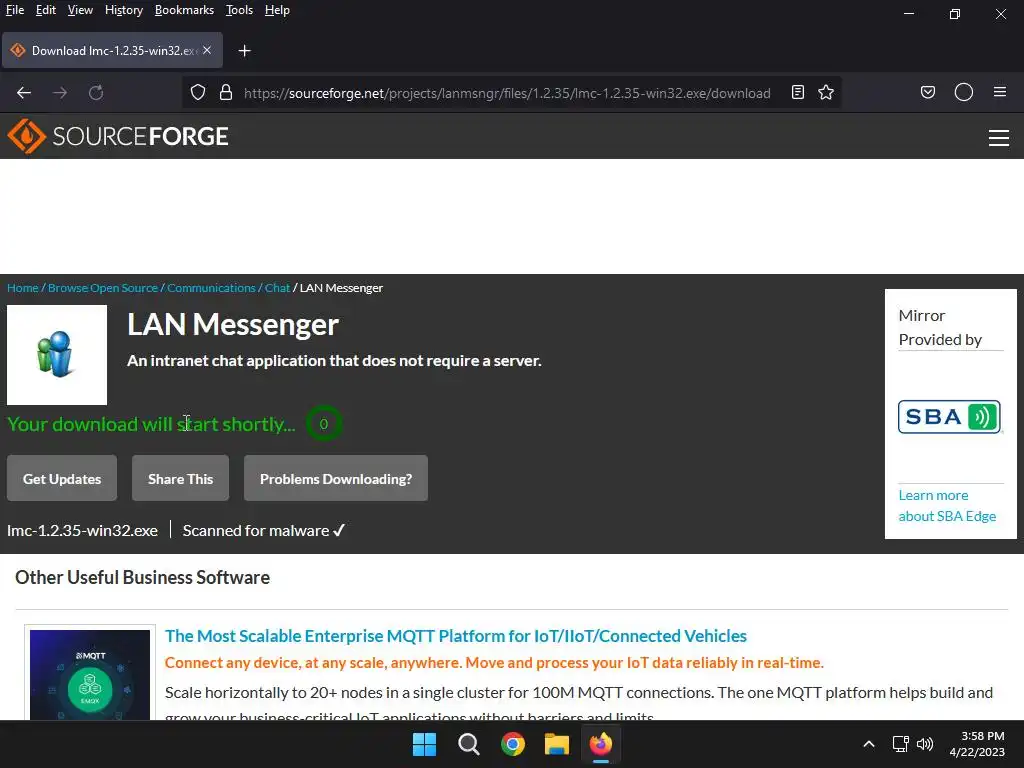Viewport: 1024px width, 768px height.
Task: Click Learn more about SBA Edge link
Action: [x=947, y=505]
